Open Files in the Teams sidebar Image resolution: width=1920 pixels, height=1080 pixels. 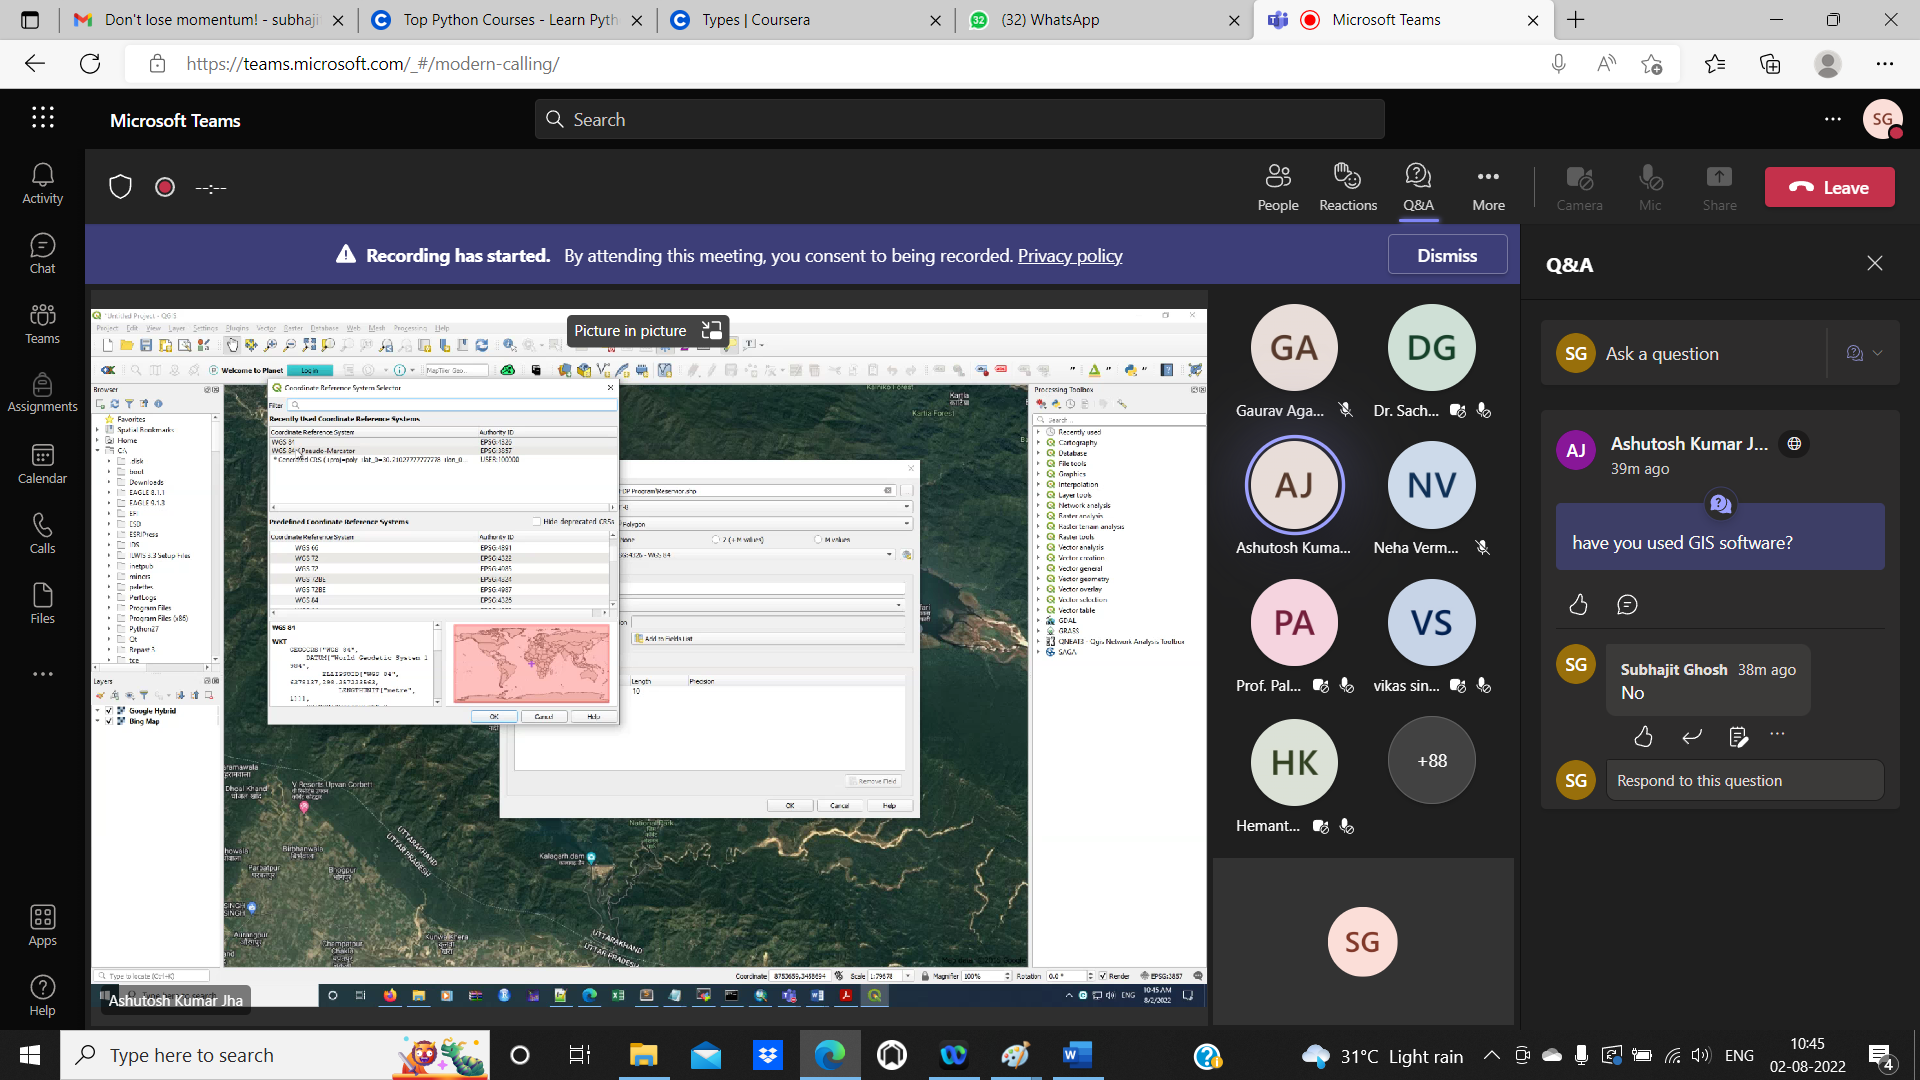tap(42, 604)
